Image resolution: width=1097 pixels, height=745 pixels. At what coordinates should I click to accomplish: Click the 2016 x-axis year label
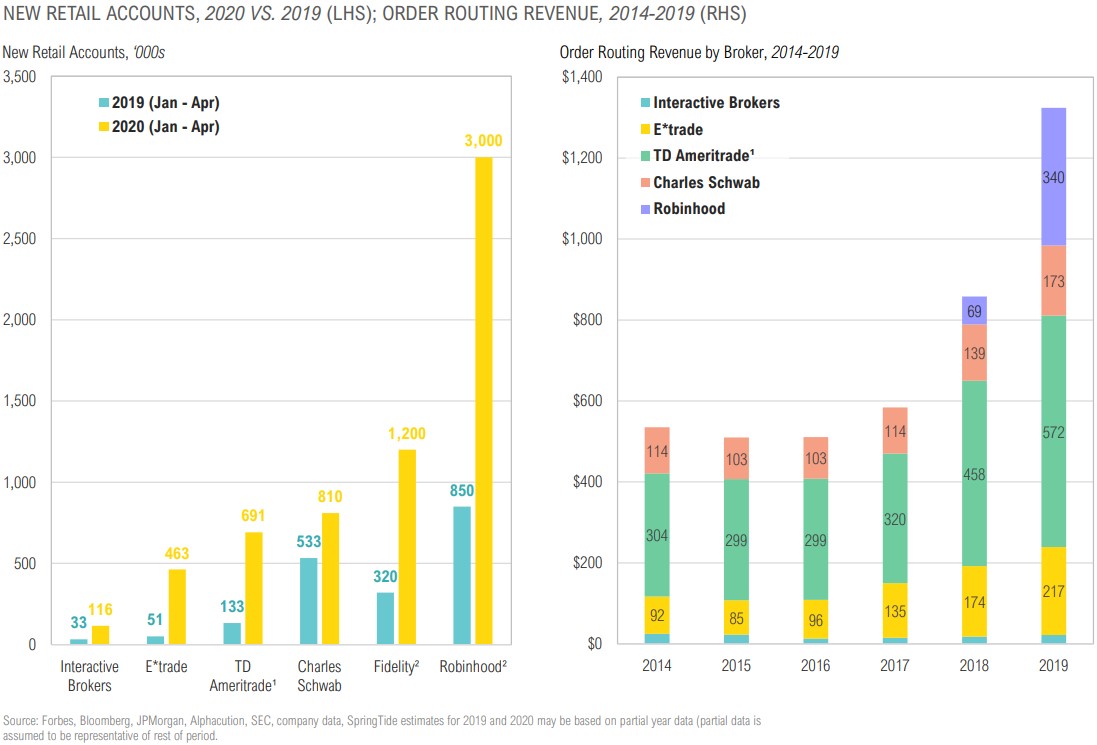click(x=813, y=666)
